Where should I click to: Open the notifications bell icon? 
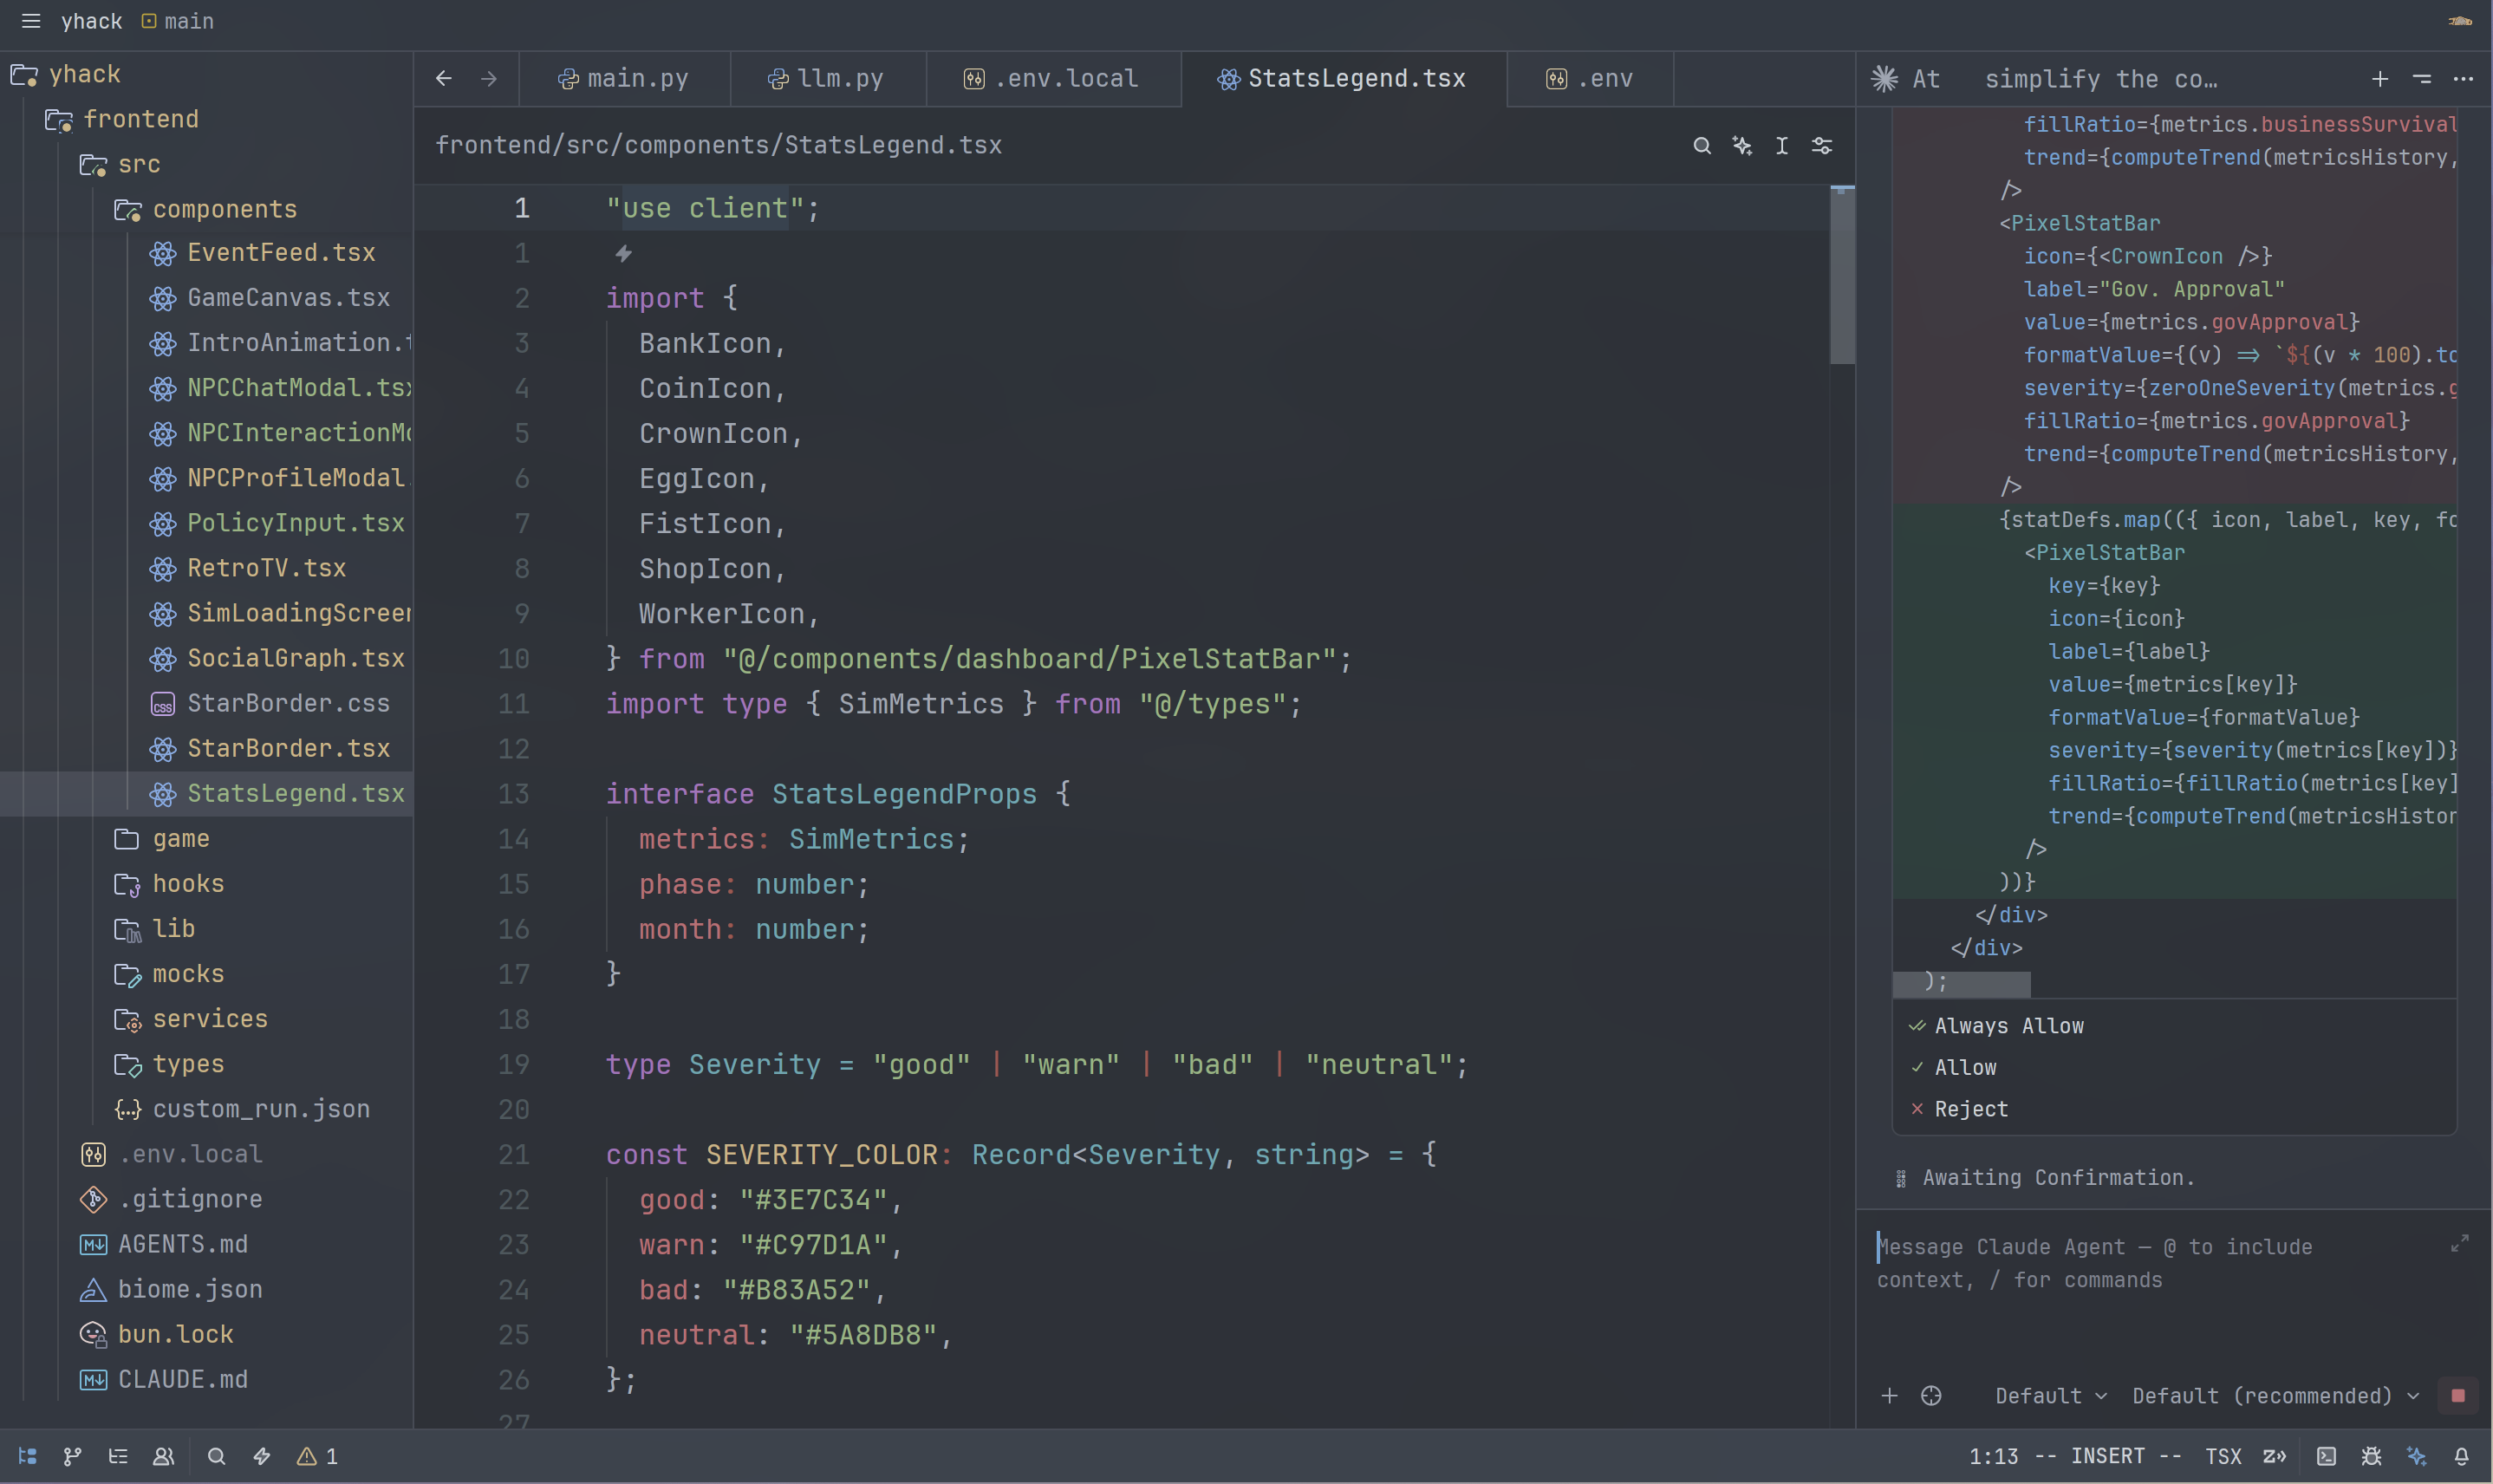(2461, 1456)
